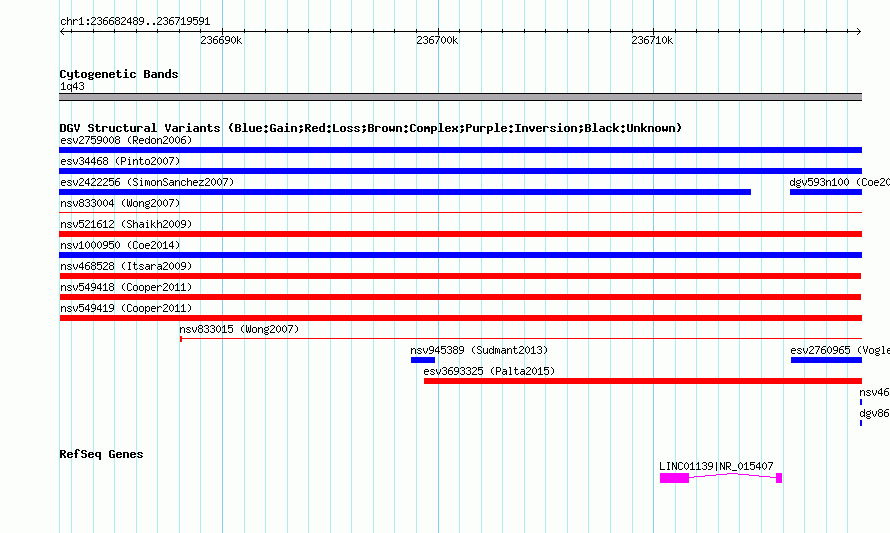This screenshot has height=533, width=890.
Task: Open variant esv2422256 (SimonSanchez2007) label
Action: 147,182
